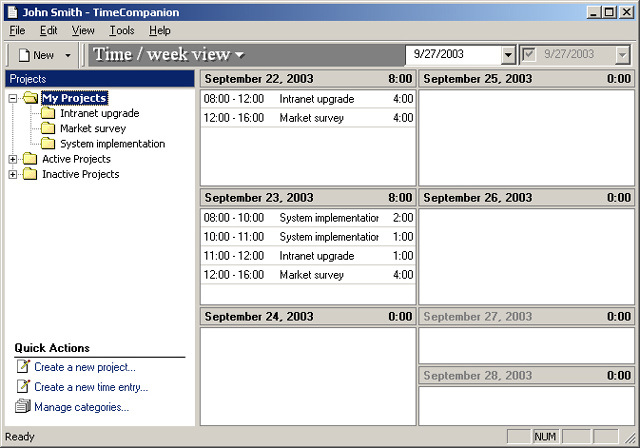Expand the Inactive Projects tree node
This screenshot has height=448, width=640.
pos(12,174)
